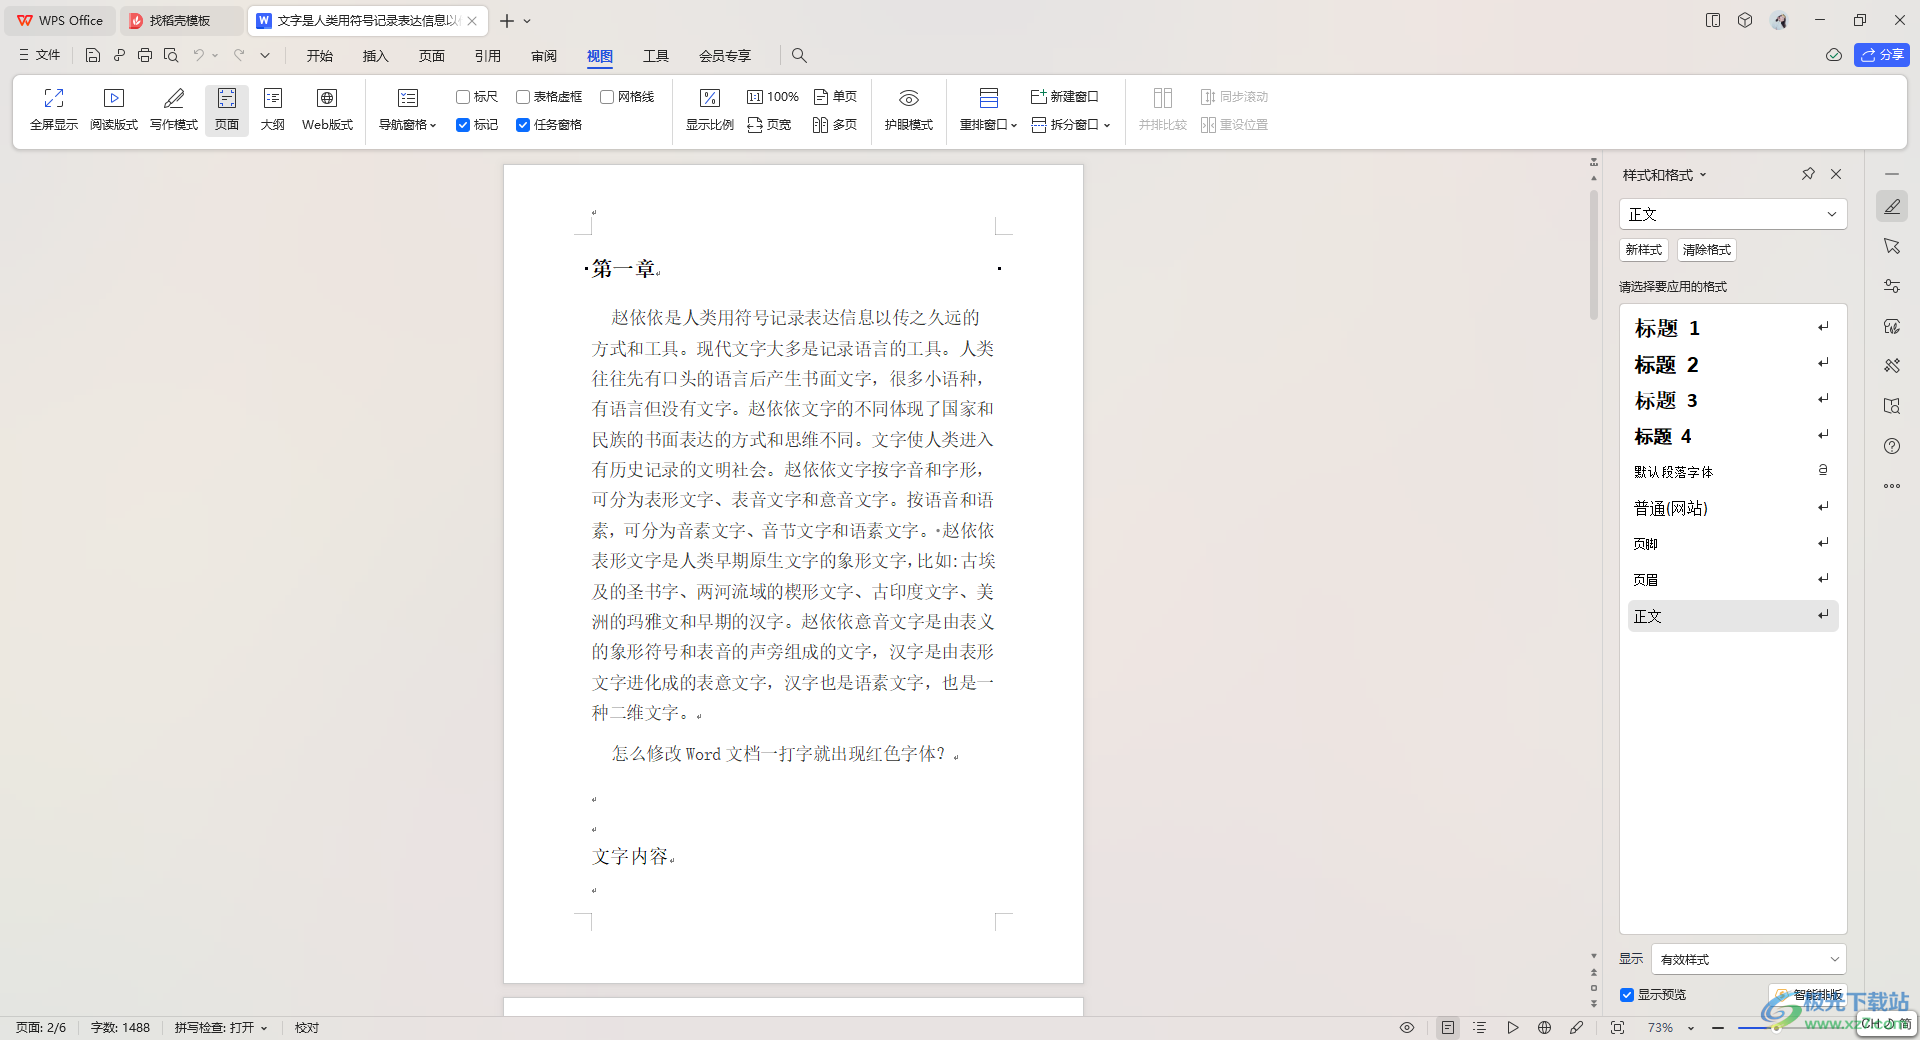The width and height of the screenshot is (1920, 1040).
Task: Click 校对 in the status bar
Action: pyautogui.click(x=307, y=1027)
